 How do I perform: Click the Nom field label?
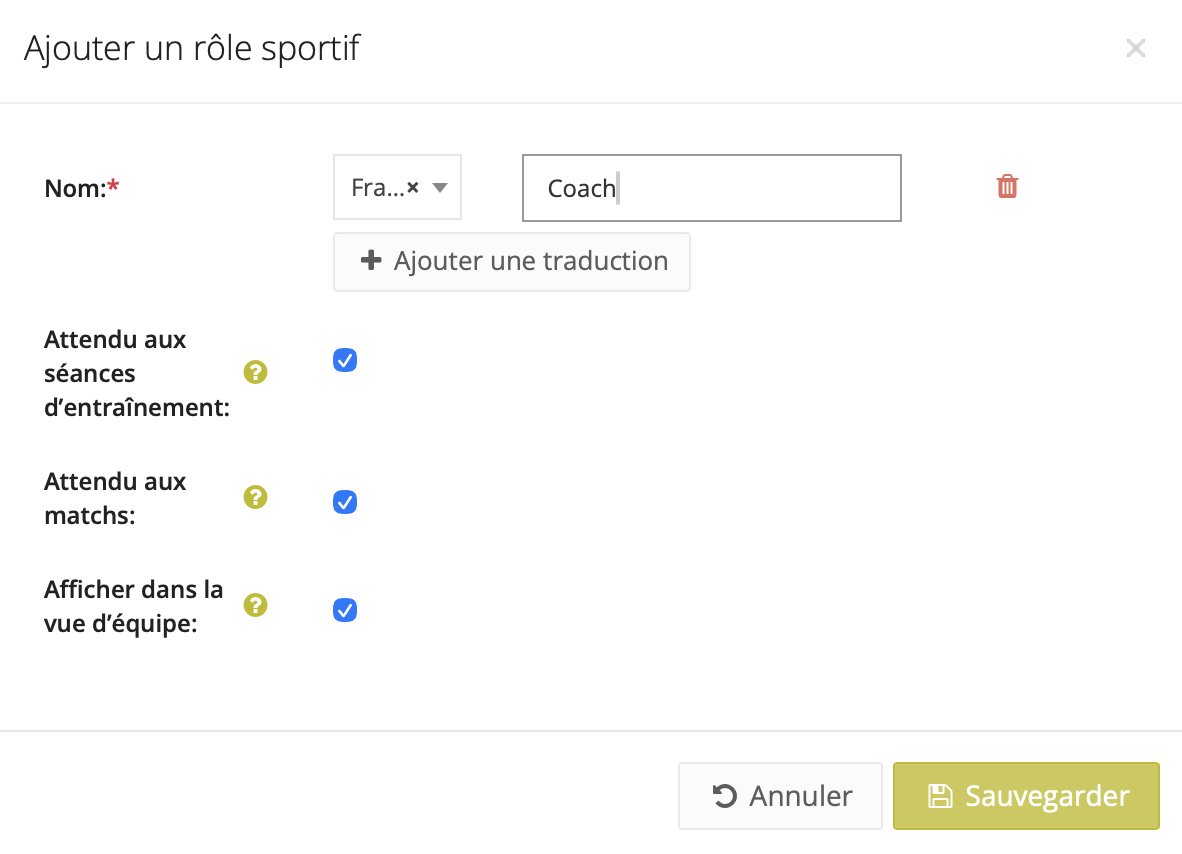point(76,188)
